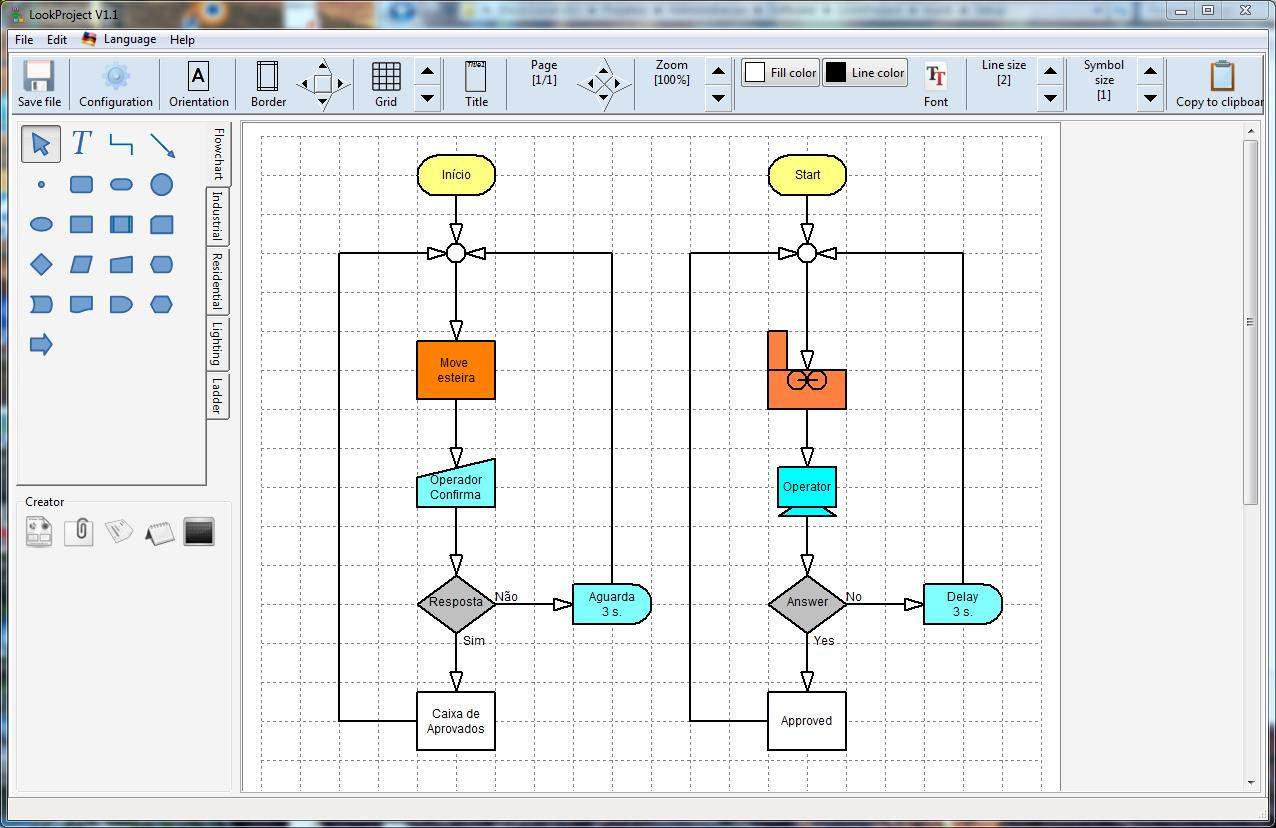This screenshot has height=828, width=1276.
Task: Open the Edit menu
Action: 57,40
